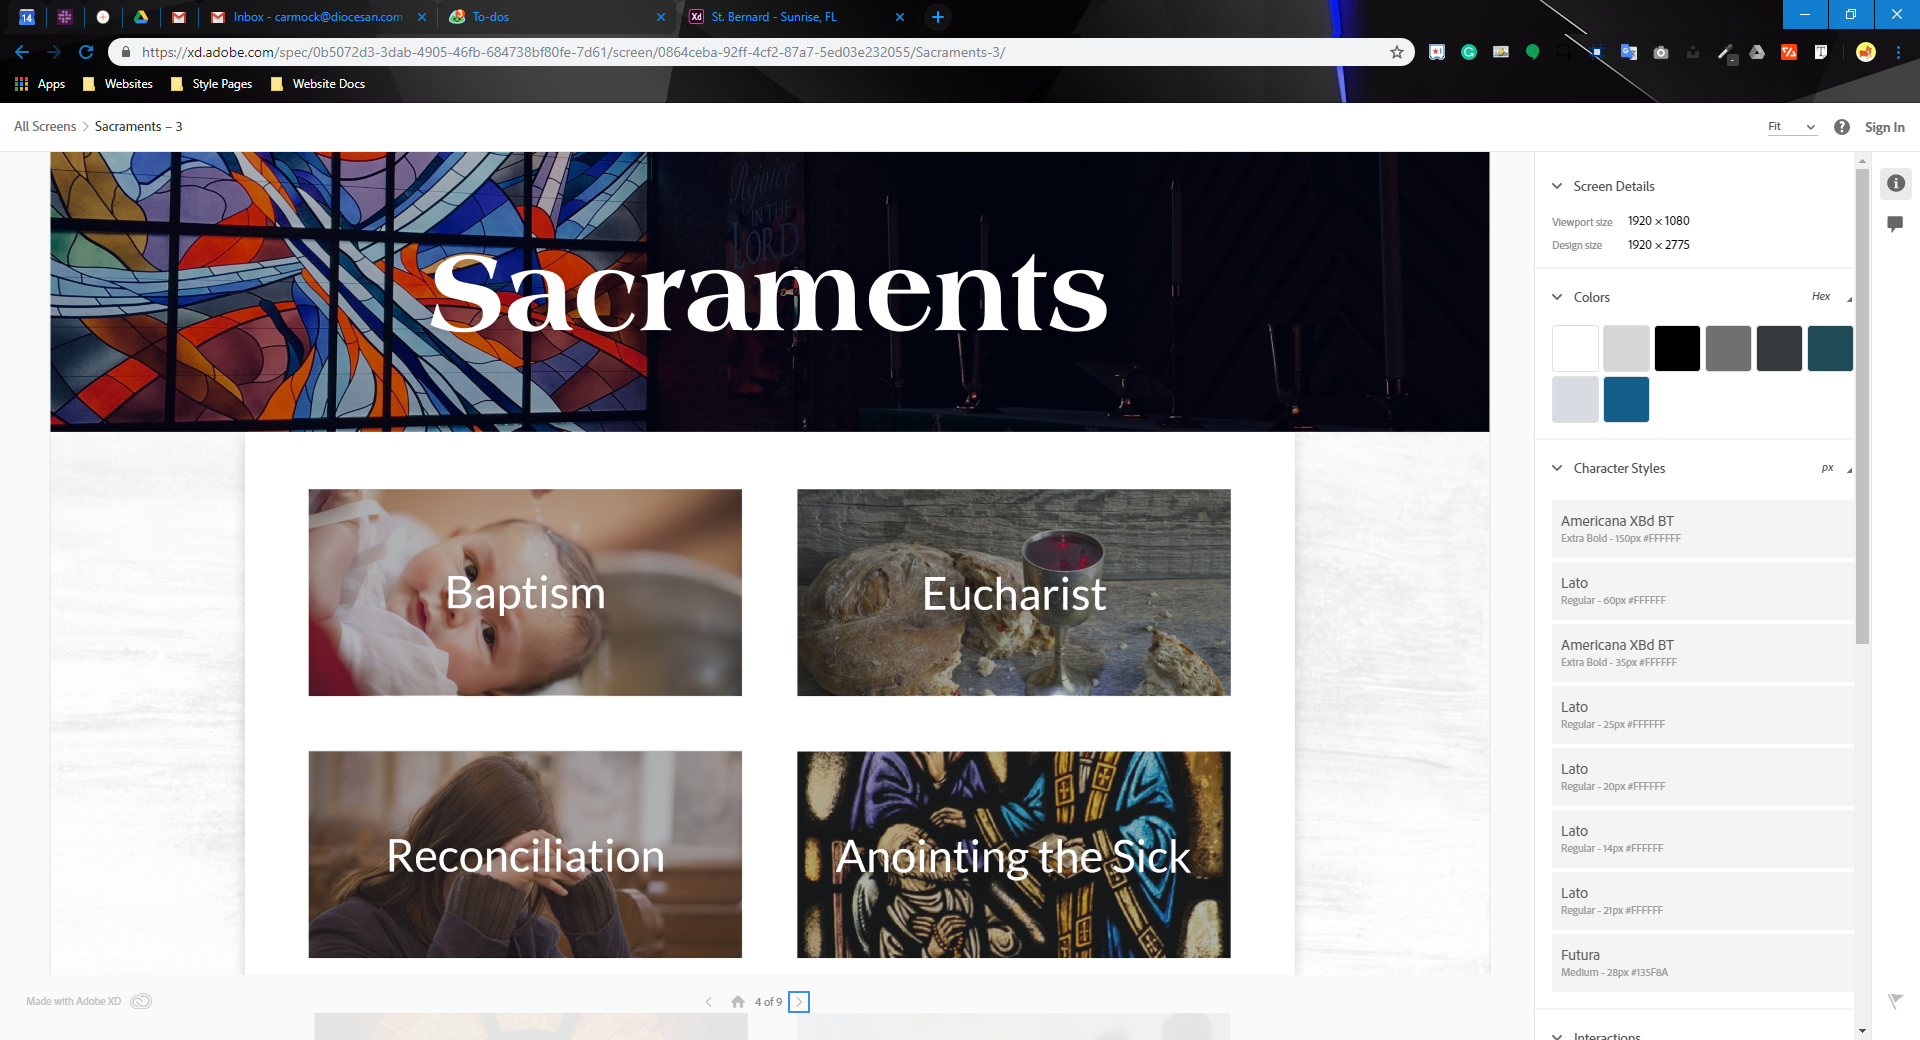1920x1040 pixels.
Task: Open Chrome Apps shortcut
Action: 40,84
